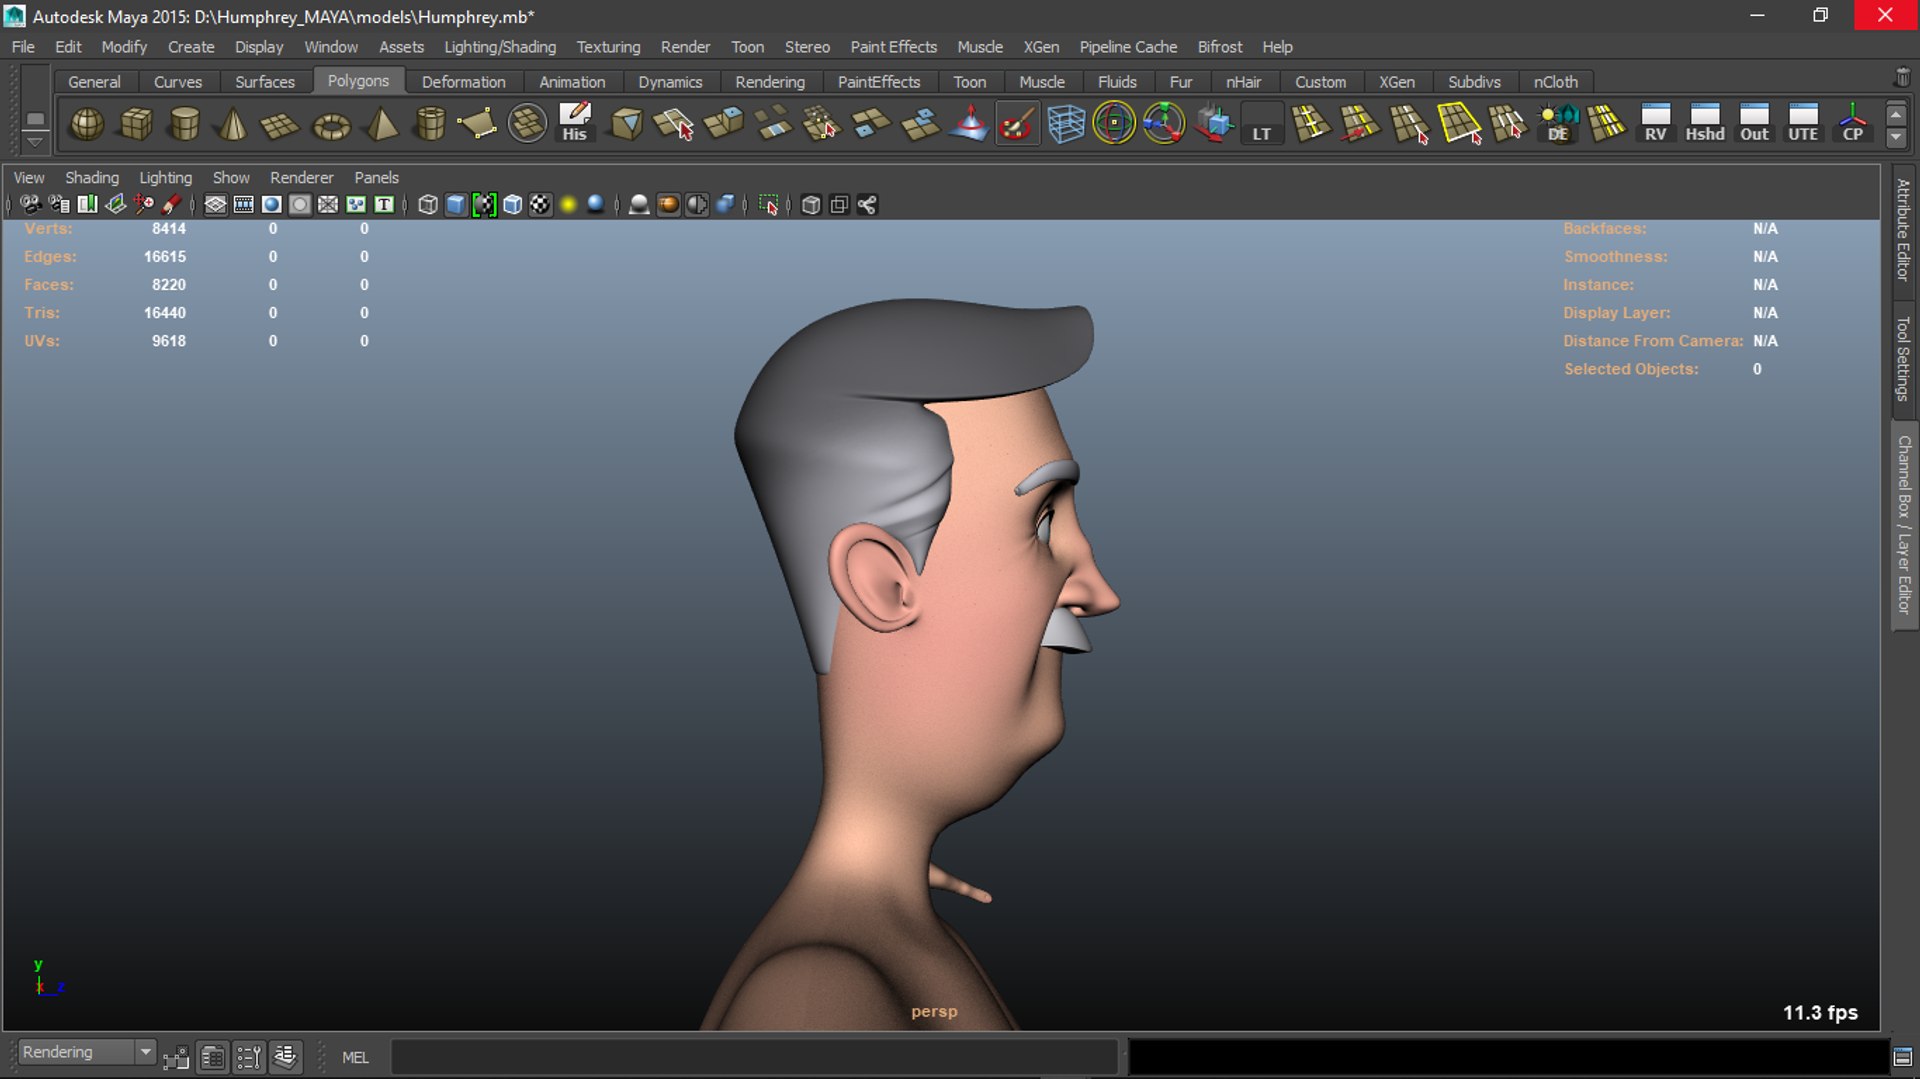Toggle Use All Lights yellow bulb icon

tap(568, 205)
